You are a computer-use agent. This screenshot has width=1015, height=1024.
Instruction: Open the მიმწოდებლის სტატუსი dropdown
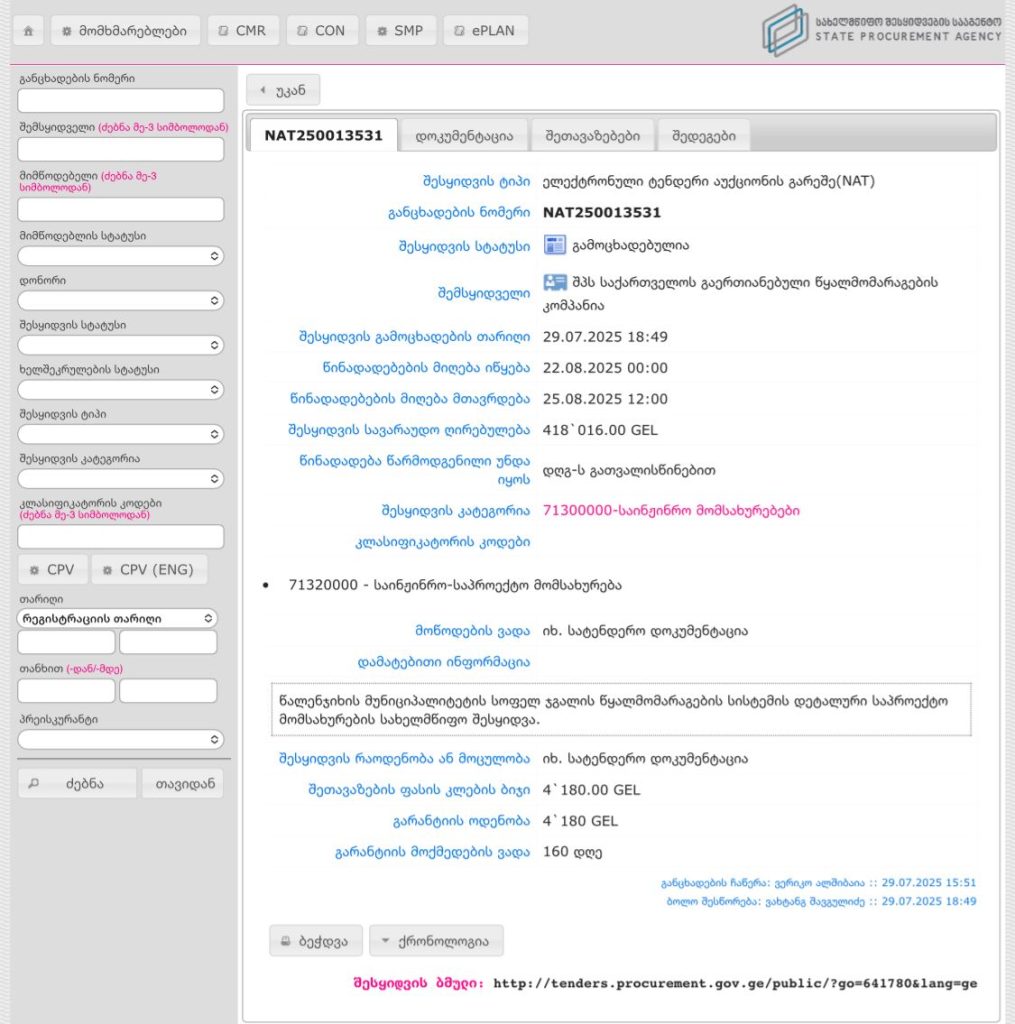[120, 257]
